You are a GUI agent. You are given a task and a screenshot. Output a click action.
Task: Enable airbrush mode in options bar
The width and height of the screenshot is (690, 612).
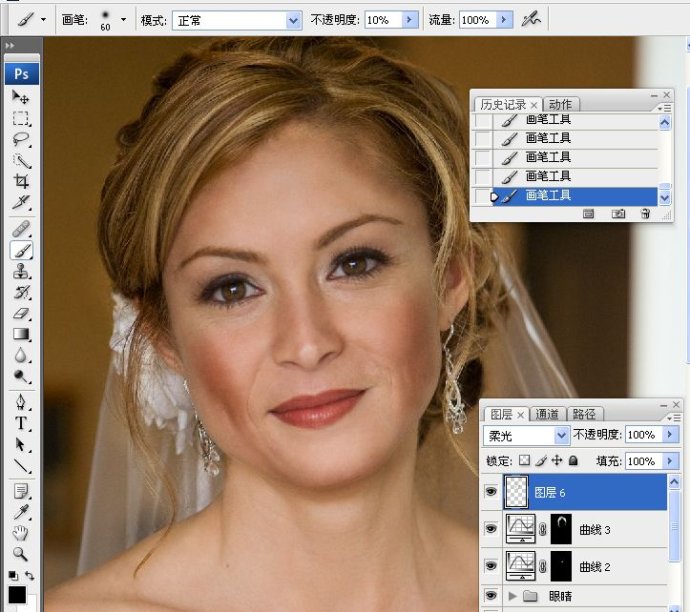[531, 19]
